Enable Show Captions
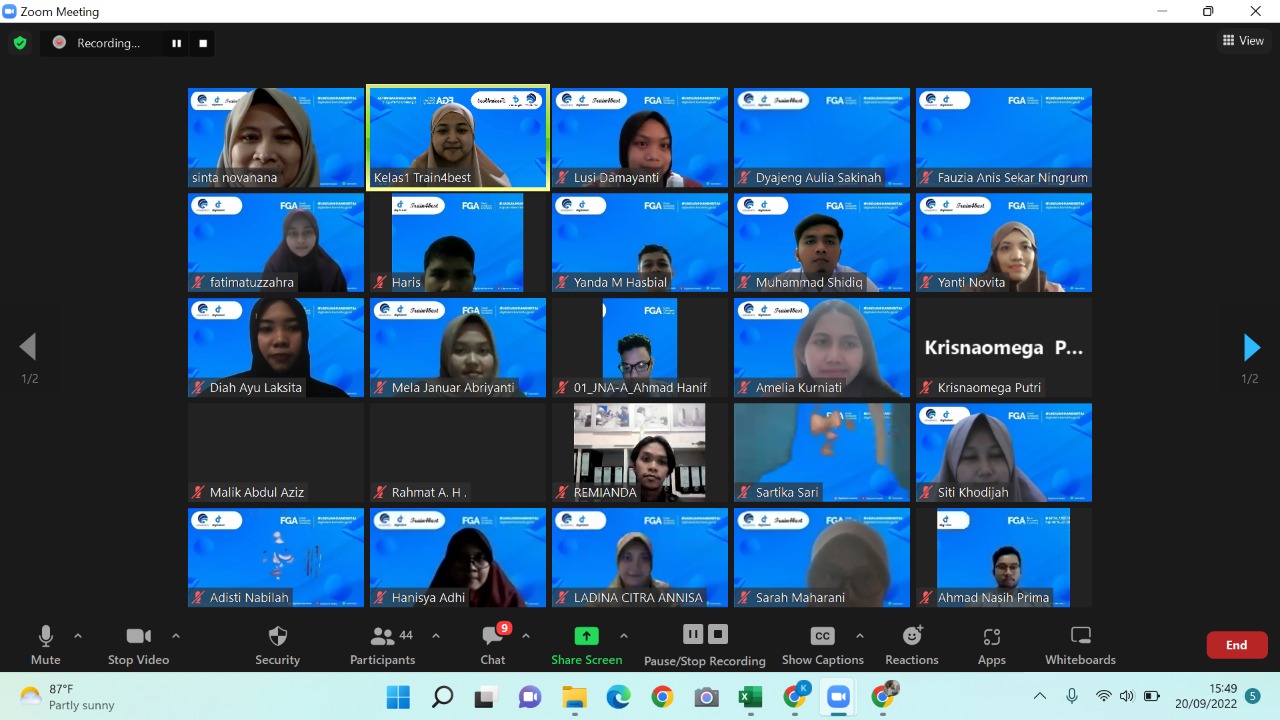 [x=821, y=645]
